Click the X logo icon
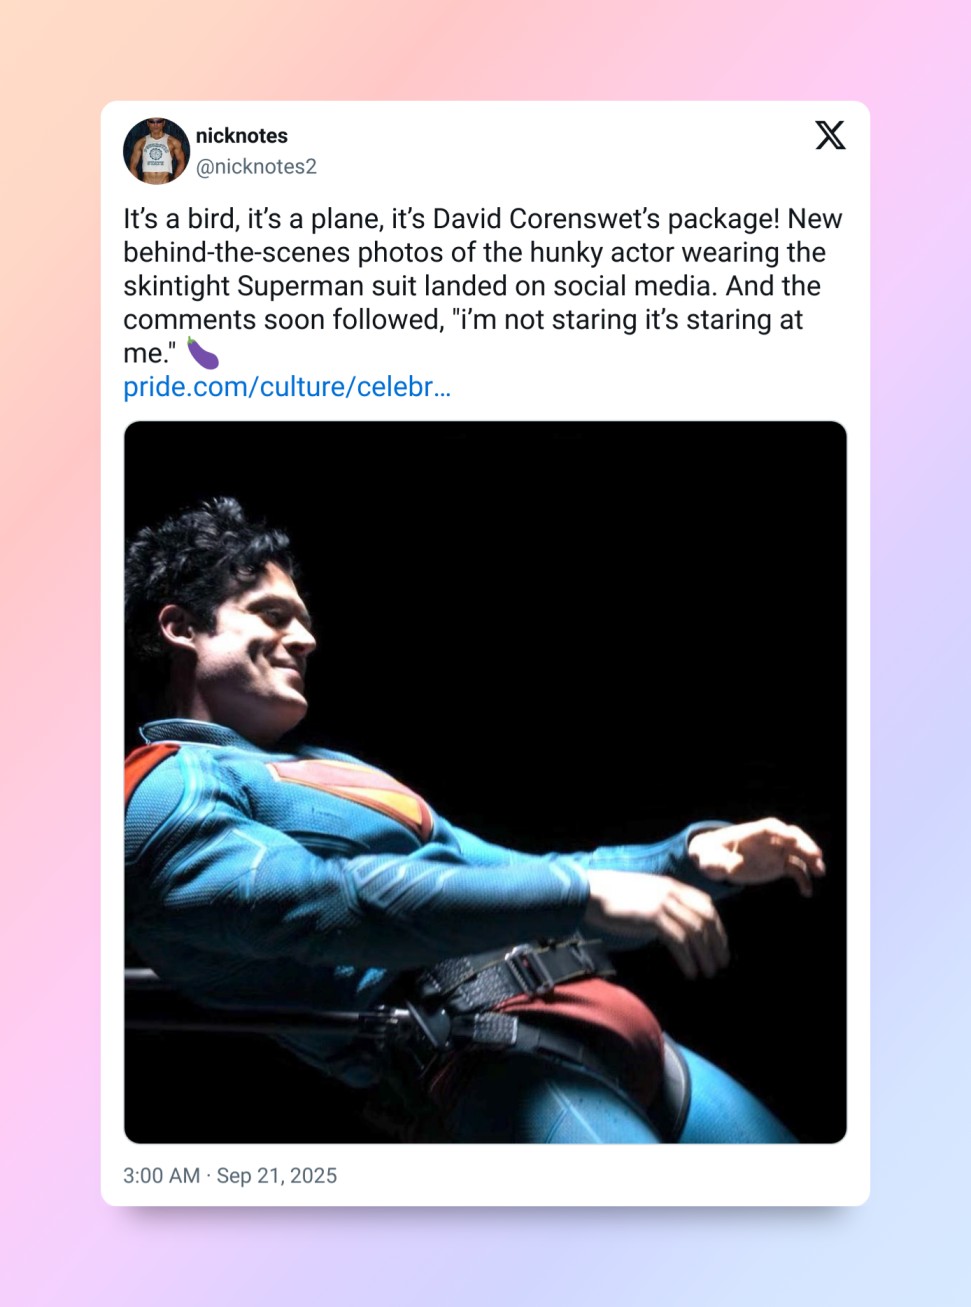The width and height of the screenshot is (971, 1307). click(x=830, y=135)
